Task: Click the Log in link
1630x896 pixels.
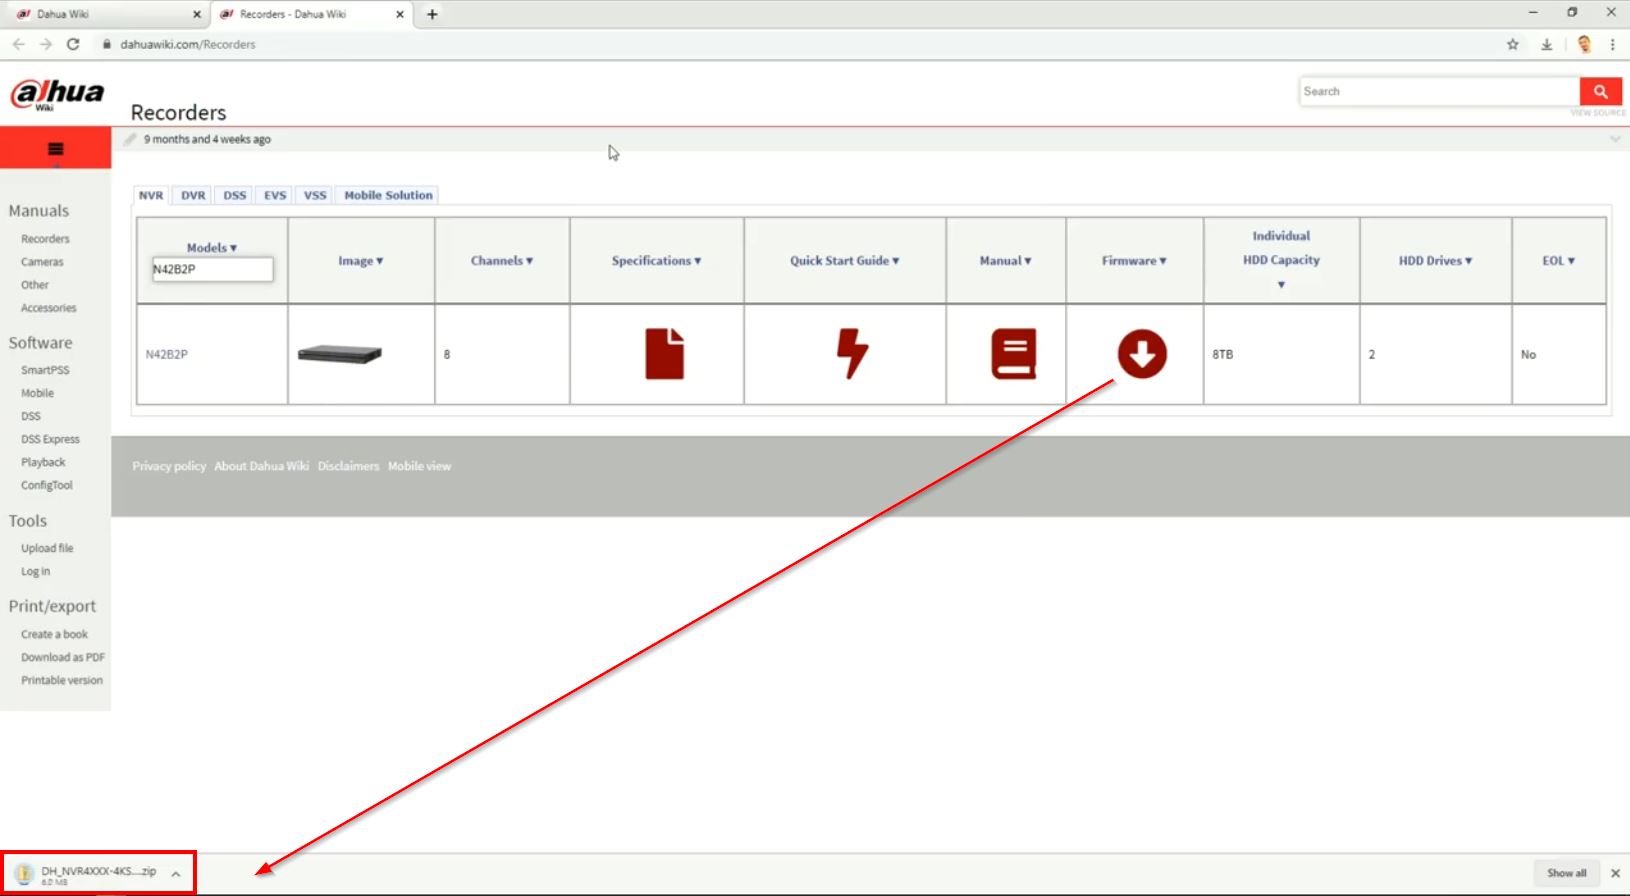Action: pyautogui.click(x=36, y=571)
